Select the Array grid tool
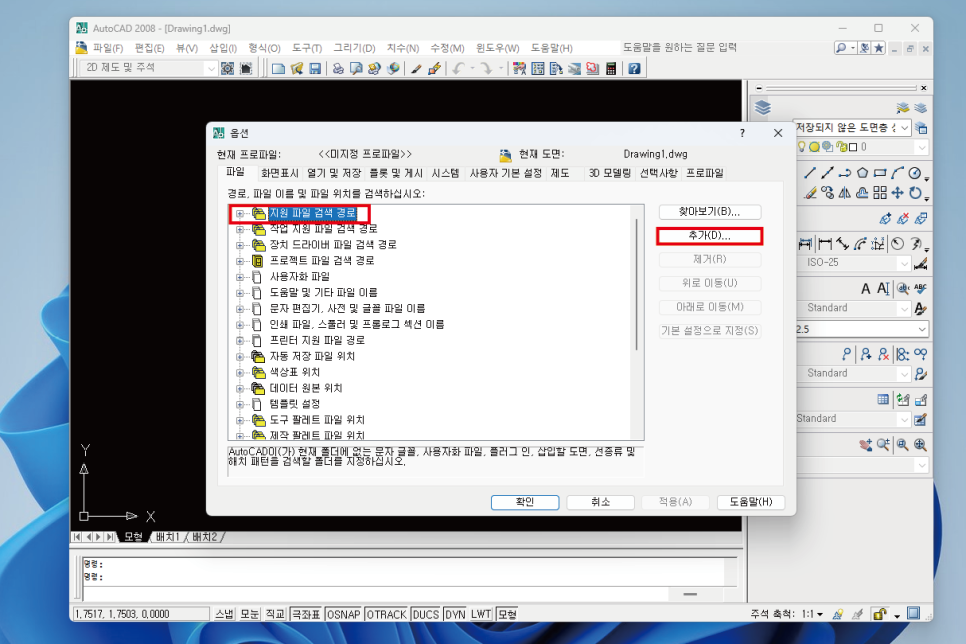966x644 pixels. (880, 193)
